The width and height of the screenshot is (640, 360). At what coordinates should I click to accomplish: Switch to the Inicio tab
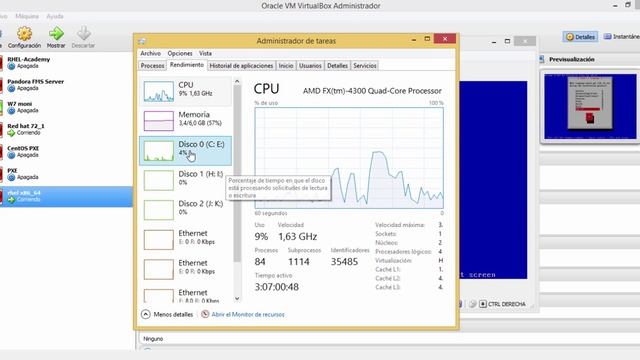(286, 66)
